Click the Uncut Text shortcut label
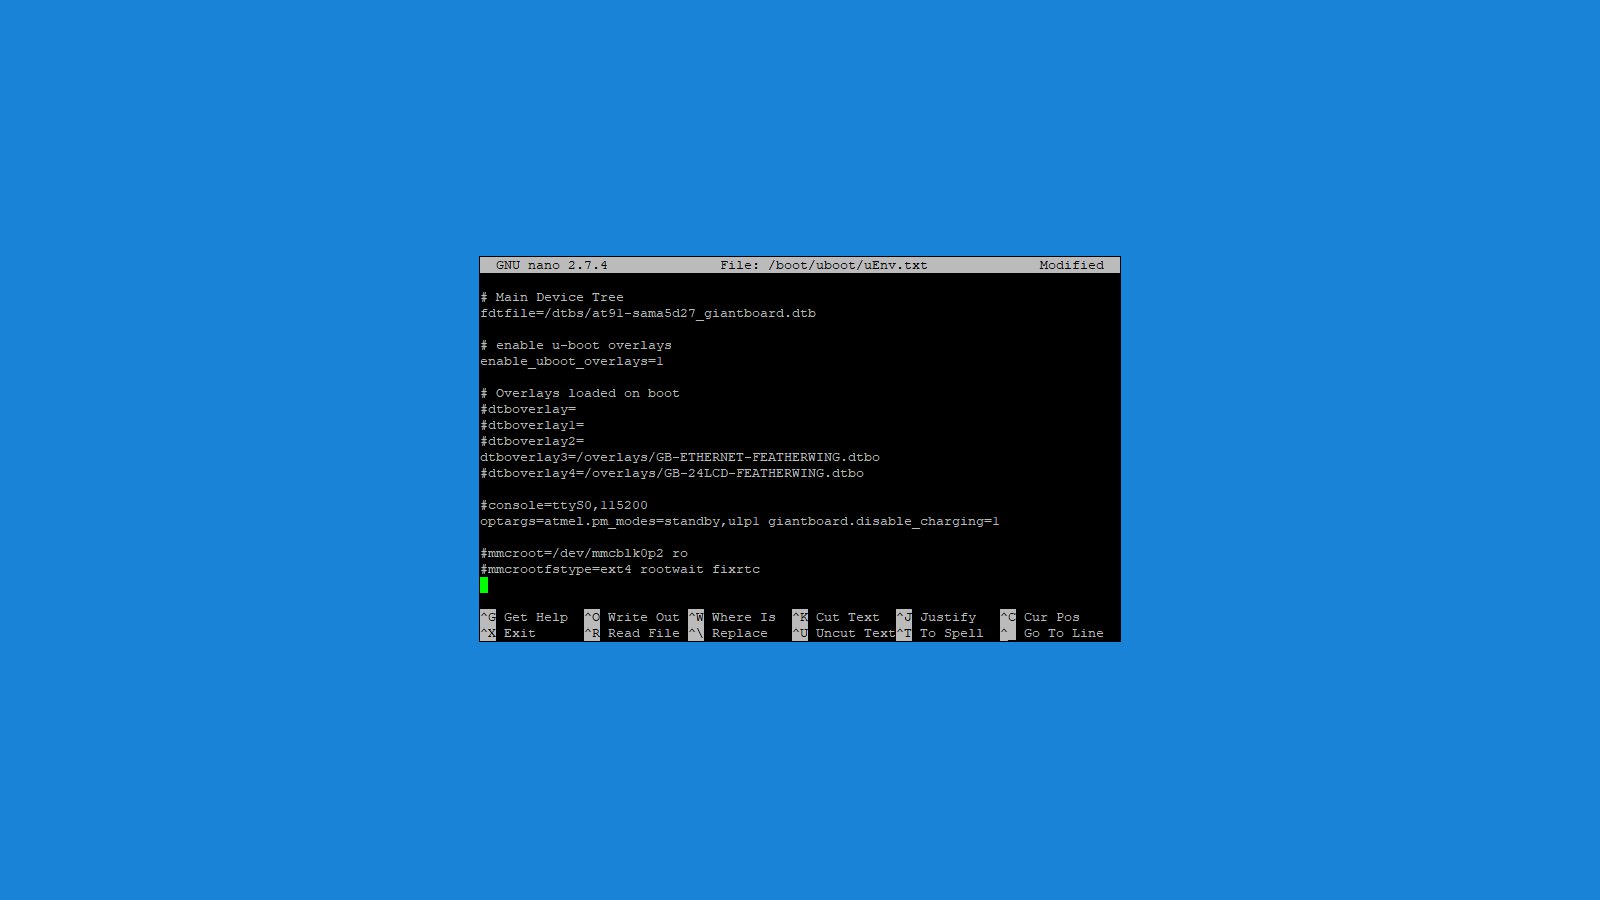 pyautogui.click(x=856, y=633)
